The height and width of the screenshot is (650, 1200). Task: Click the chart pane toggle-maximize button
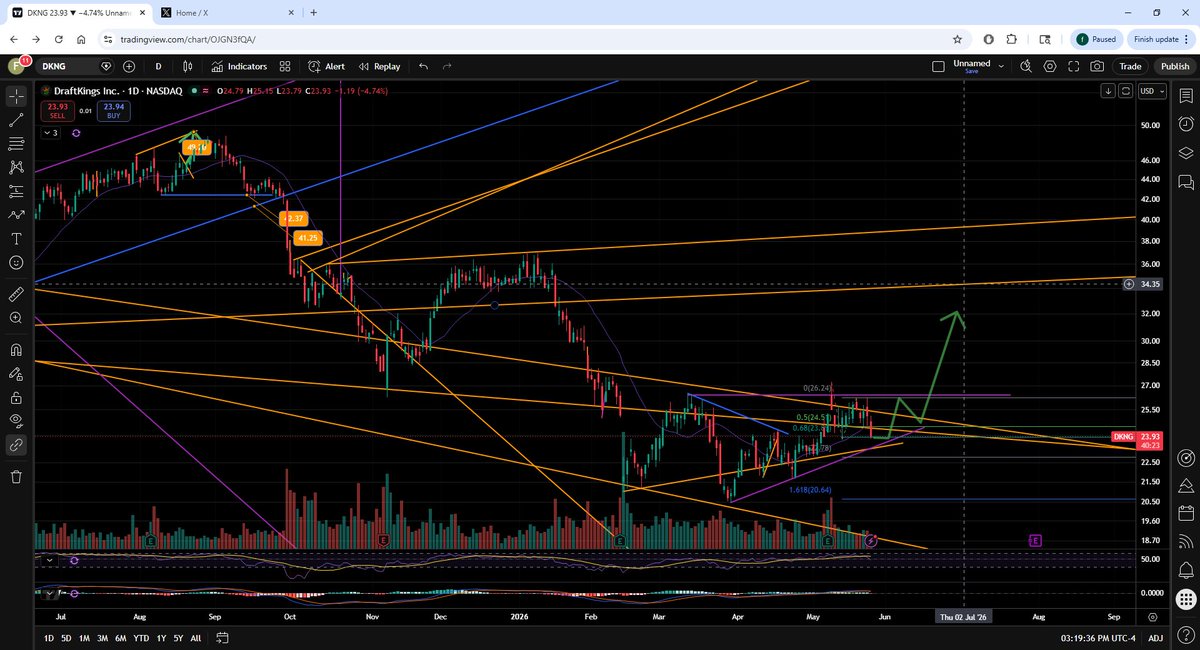1126,91
